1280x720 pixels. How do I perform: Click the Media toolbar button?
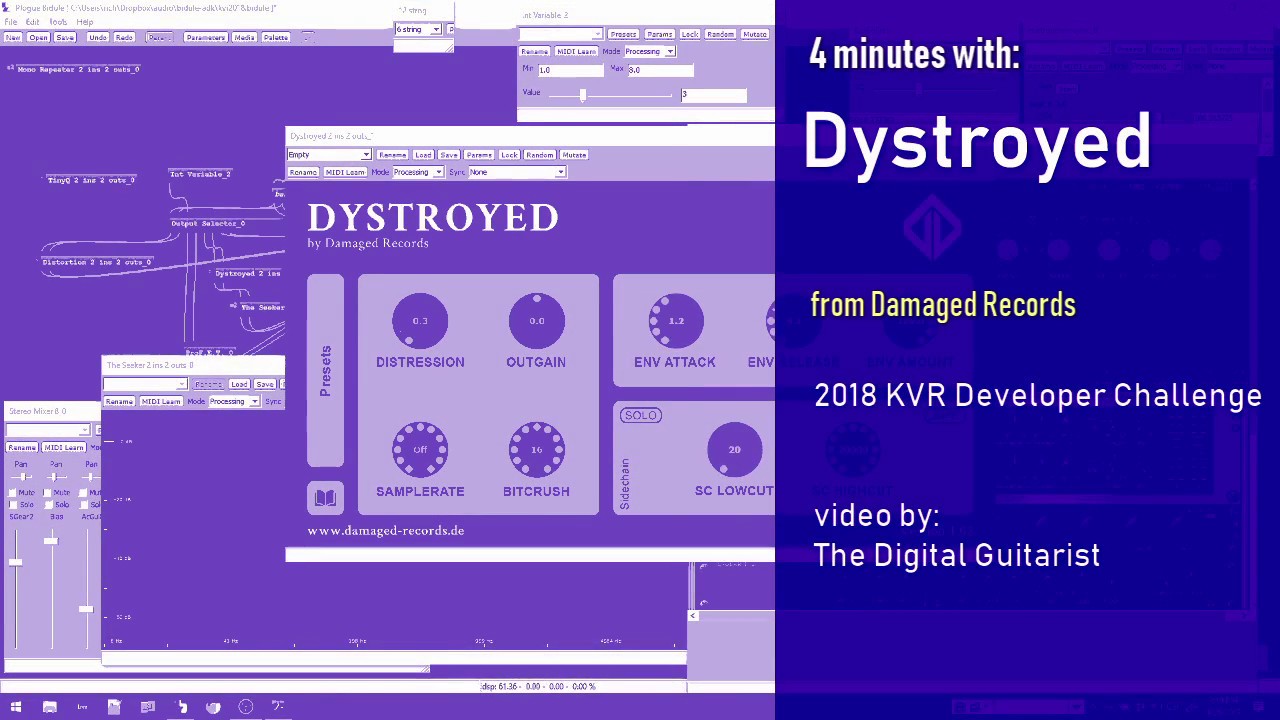[x=244, y=37]
